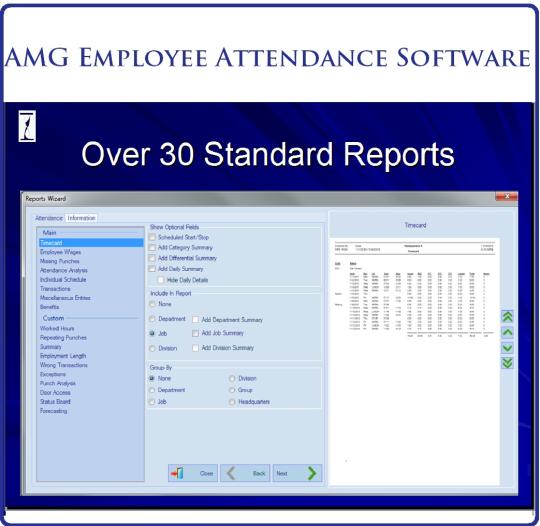Select Exceptions report
This screenshot has width=540, height=526.
click(x=53, y=374)
